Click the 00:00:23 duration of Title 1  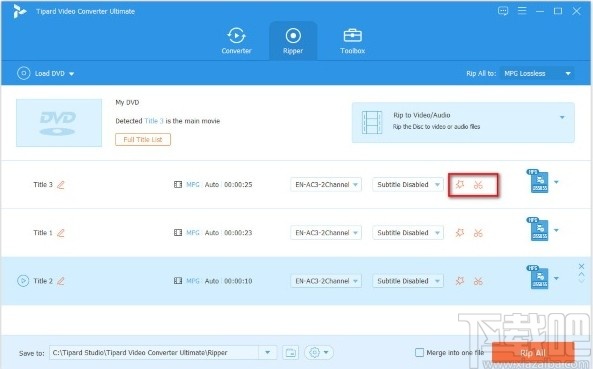(x=238, y=233)
